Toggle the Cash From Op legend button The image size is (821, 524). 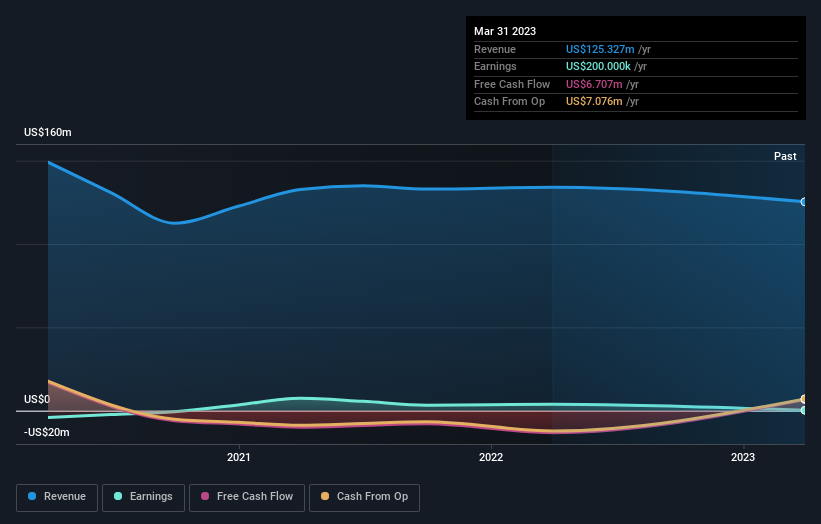pos(364,497)
